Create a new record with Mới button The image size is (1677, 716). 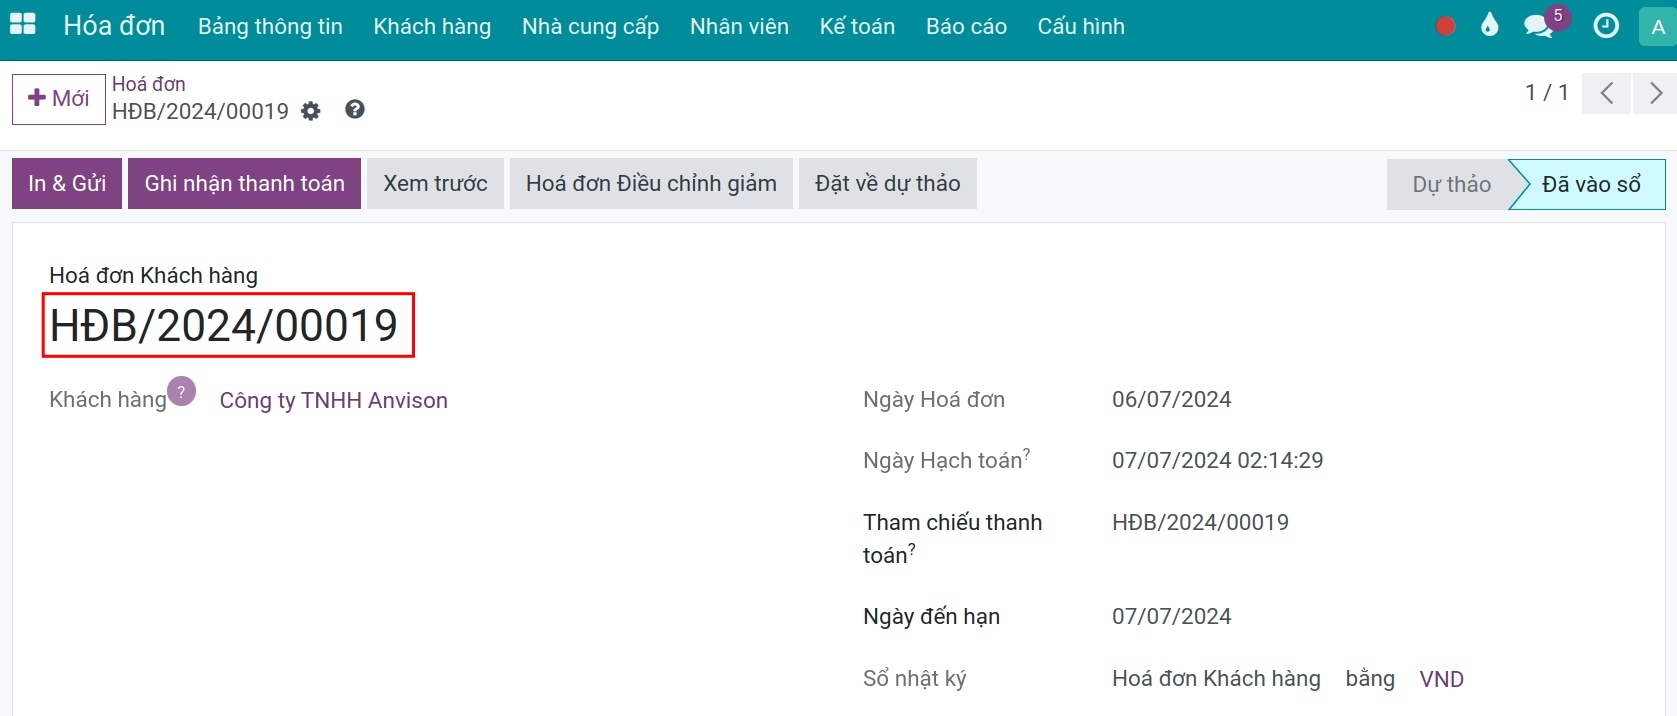click(x=59, y=99)
